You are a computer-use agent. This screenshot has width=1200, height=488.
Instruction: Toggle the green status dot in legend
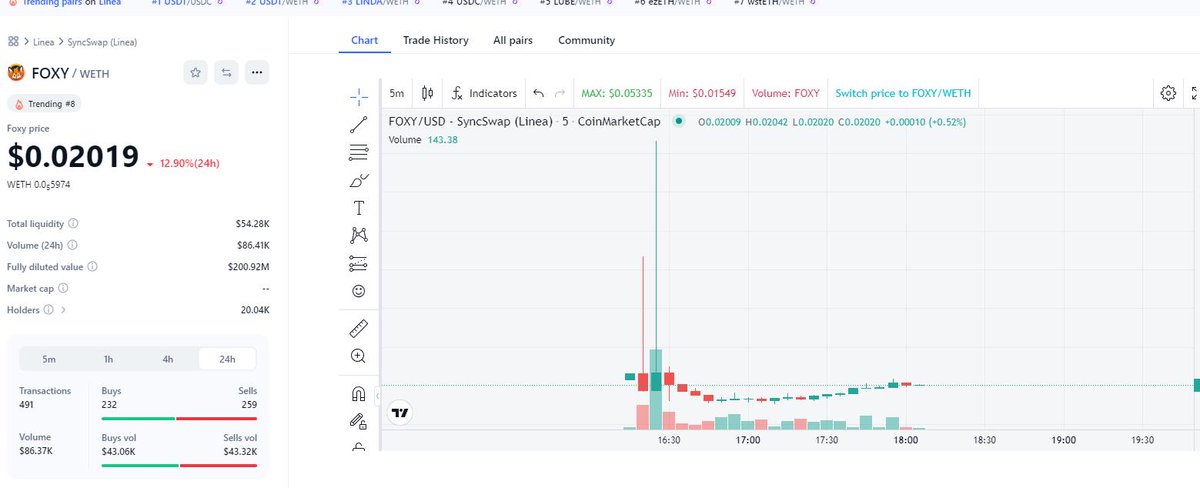point(679,121)
